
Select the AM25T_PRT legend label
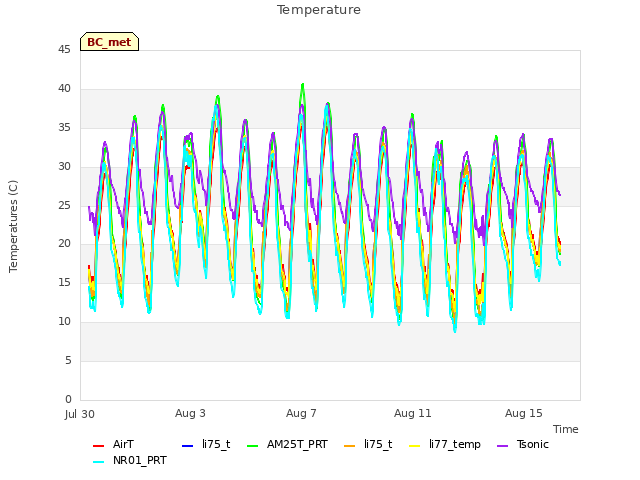pos(297,444)
